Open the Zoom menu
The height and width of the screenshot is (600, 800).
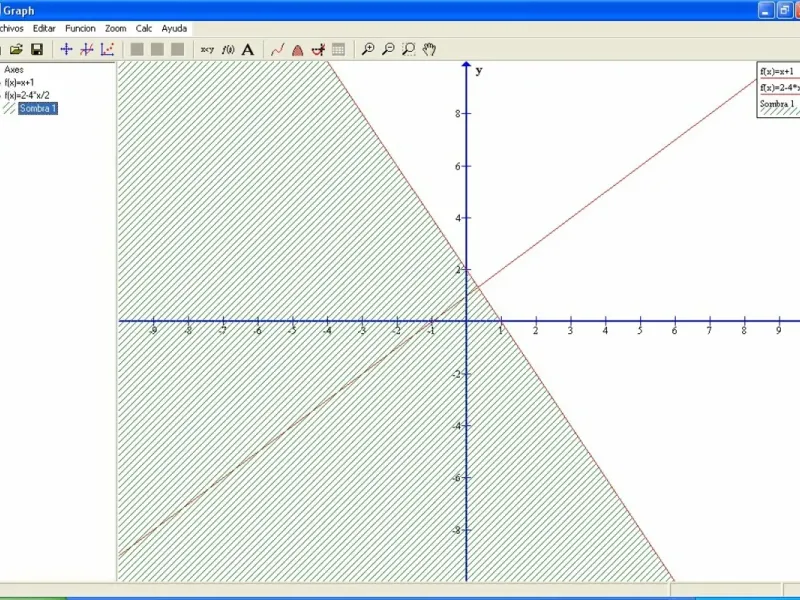click(x=116, y=29)
